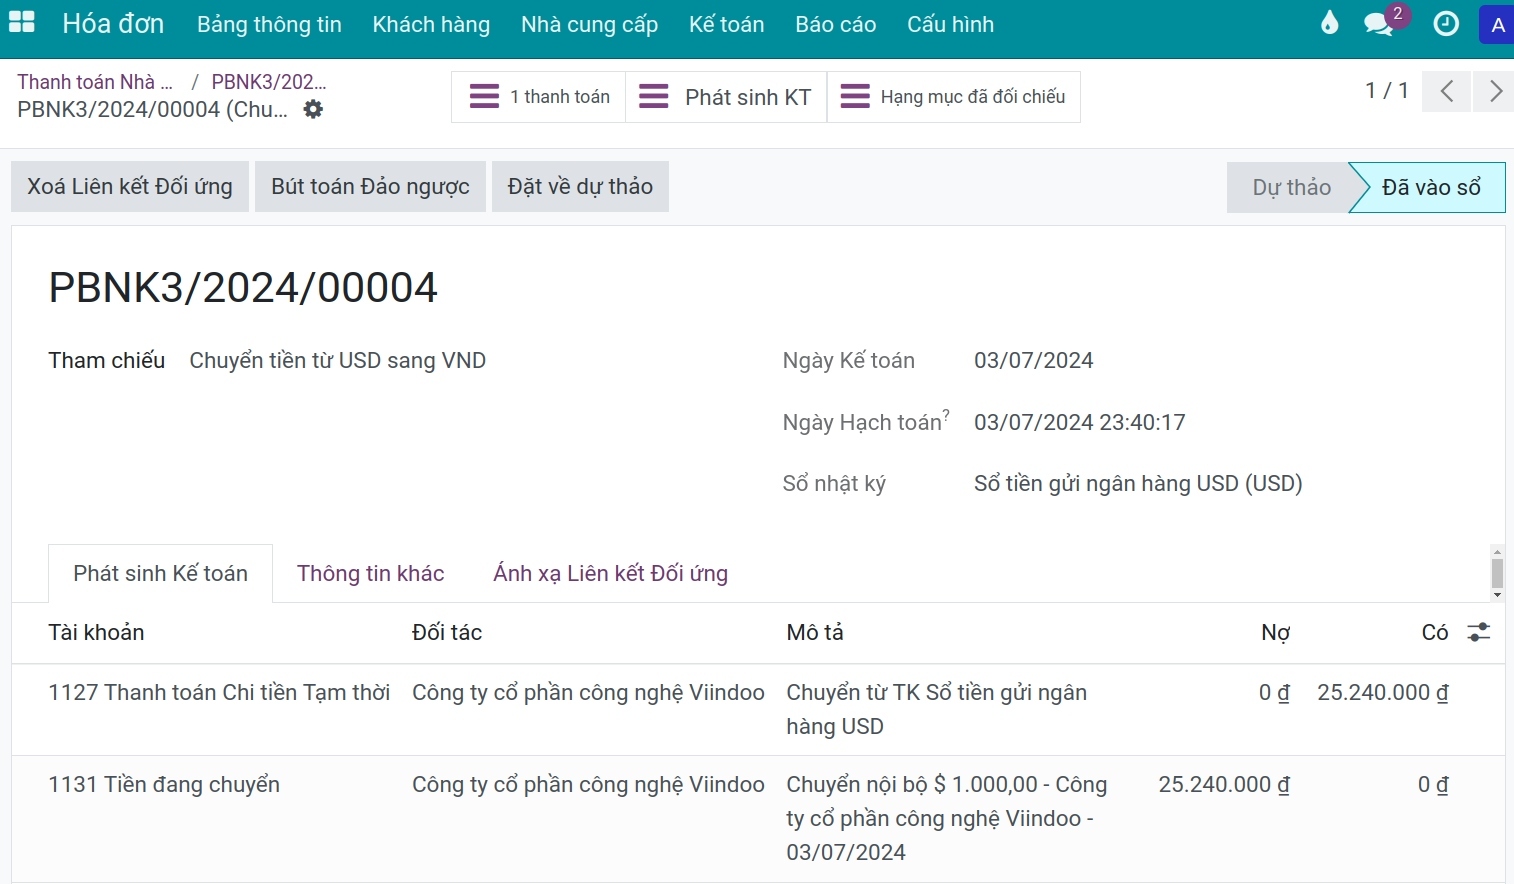Click reference Chuyển tiền từ USD sang VND
Image resolution: width=1514 pixels, height=884 pixels.
[x=338, y=361]
